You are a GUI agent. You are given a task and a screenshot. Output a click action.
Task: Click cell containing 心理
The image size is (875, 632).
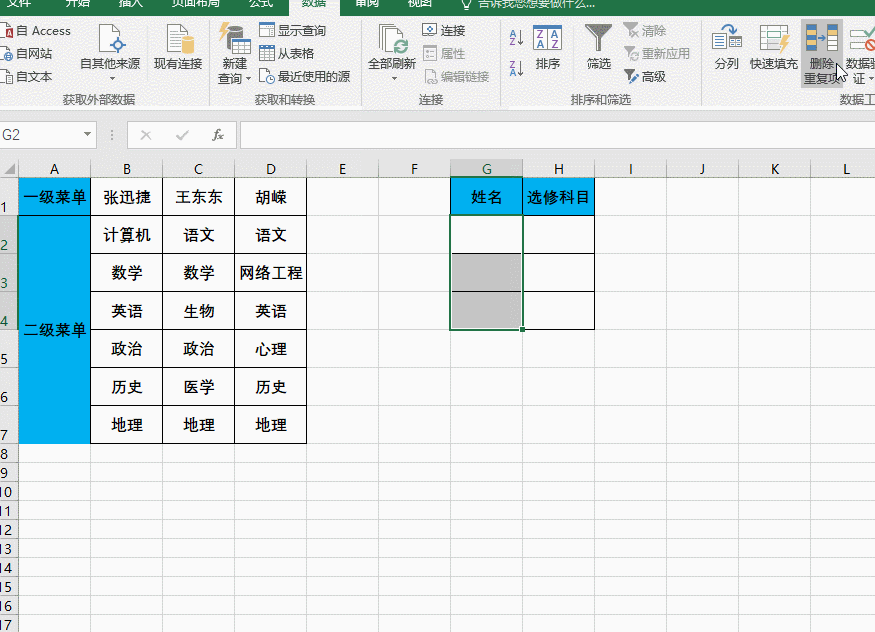(271, 349)
